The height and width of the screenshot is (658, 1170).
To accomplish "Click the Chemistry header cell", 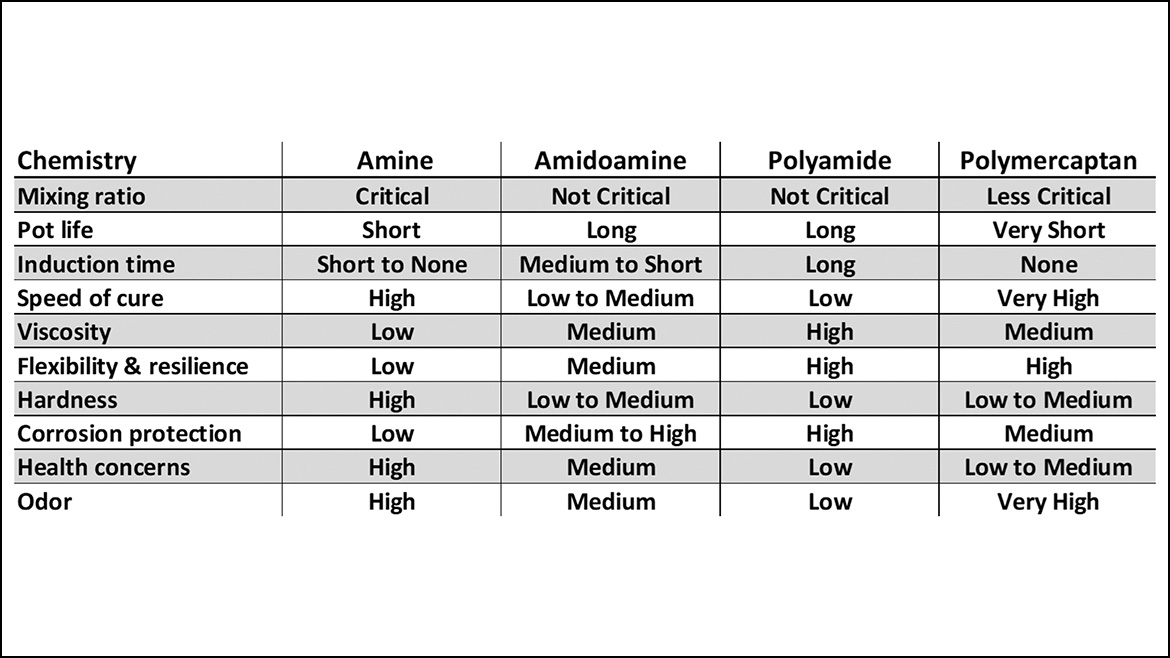I will (x=77, y=161).
